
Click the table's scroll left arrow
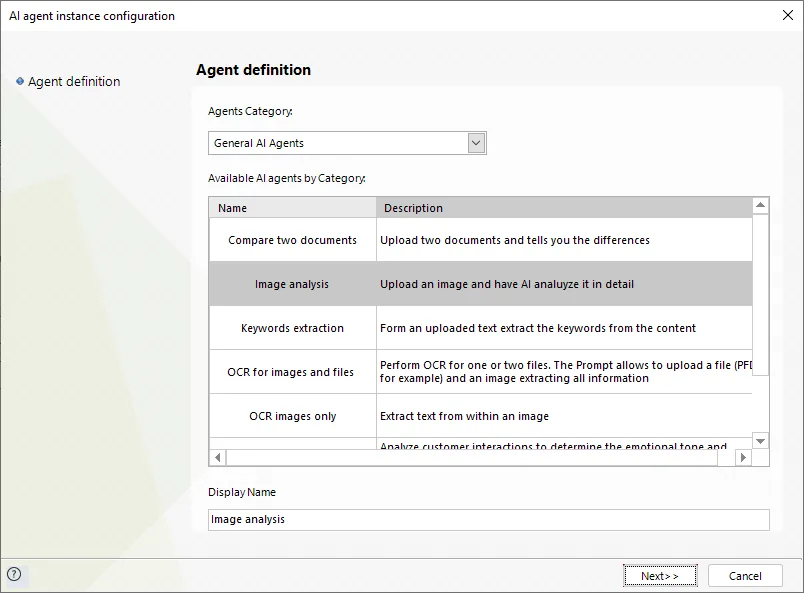(x=217, y=457)
